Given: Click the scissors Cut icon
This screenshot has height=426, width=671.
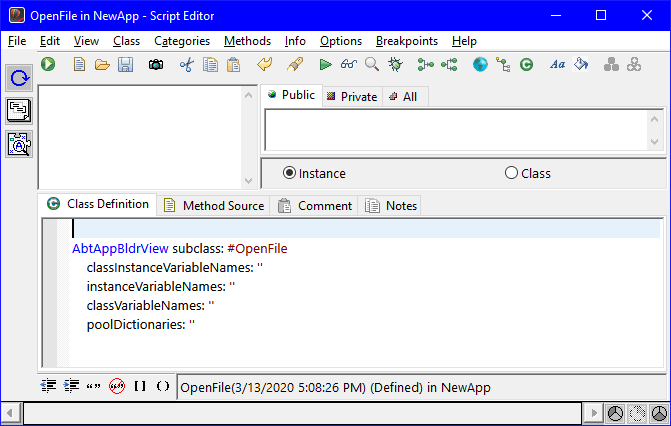Looking at the screenshot, I should 186,64.
